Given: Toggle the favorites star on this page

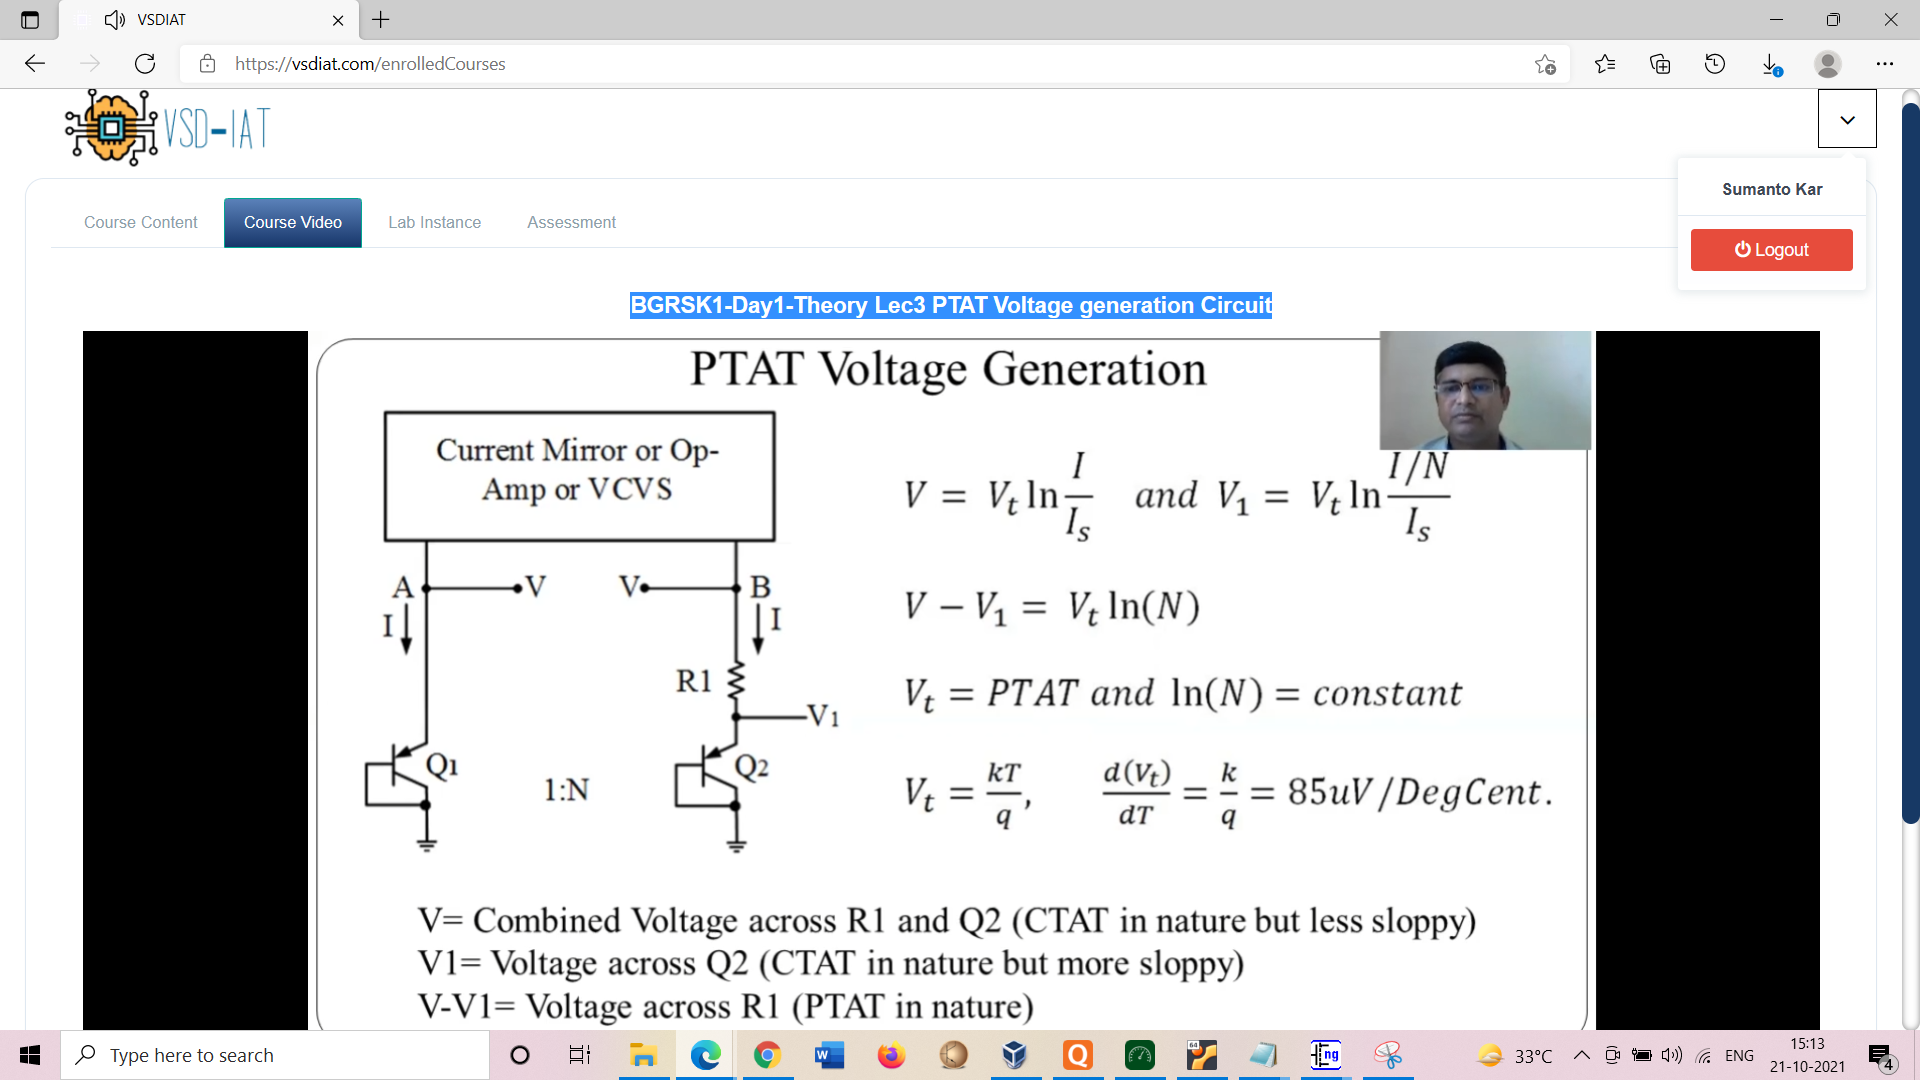Looking at the screenshot, I should click(x=1546, y=64).
